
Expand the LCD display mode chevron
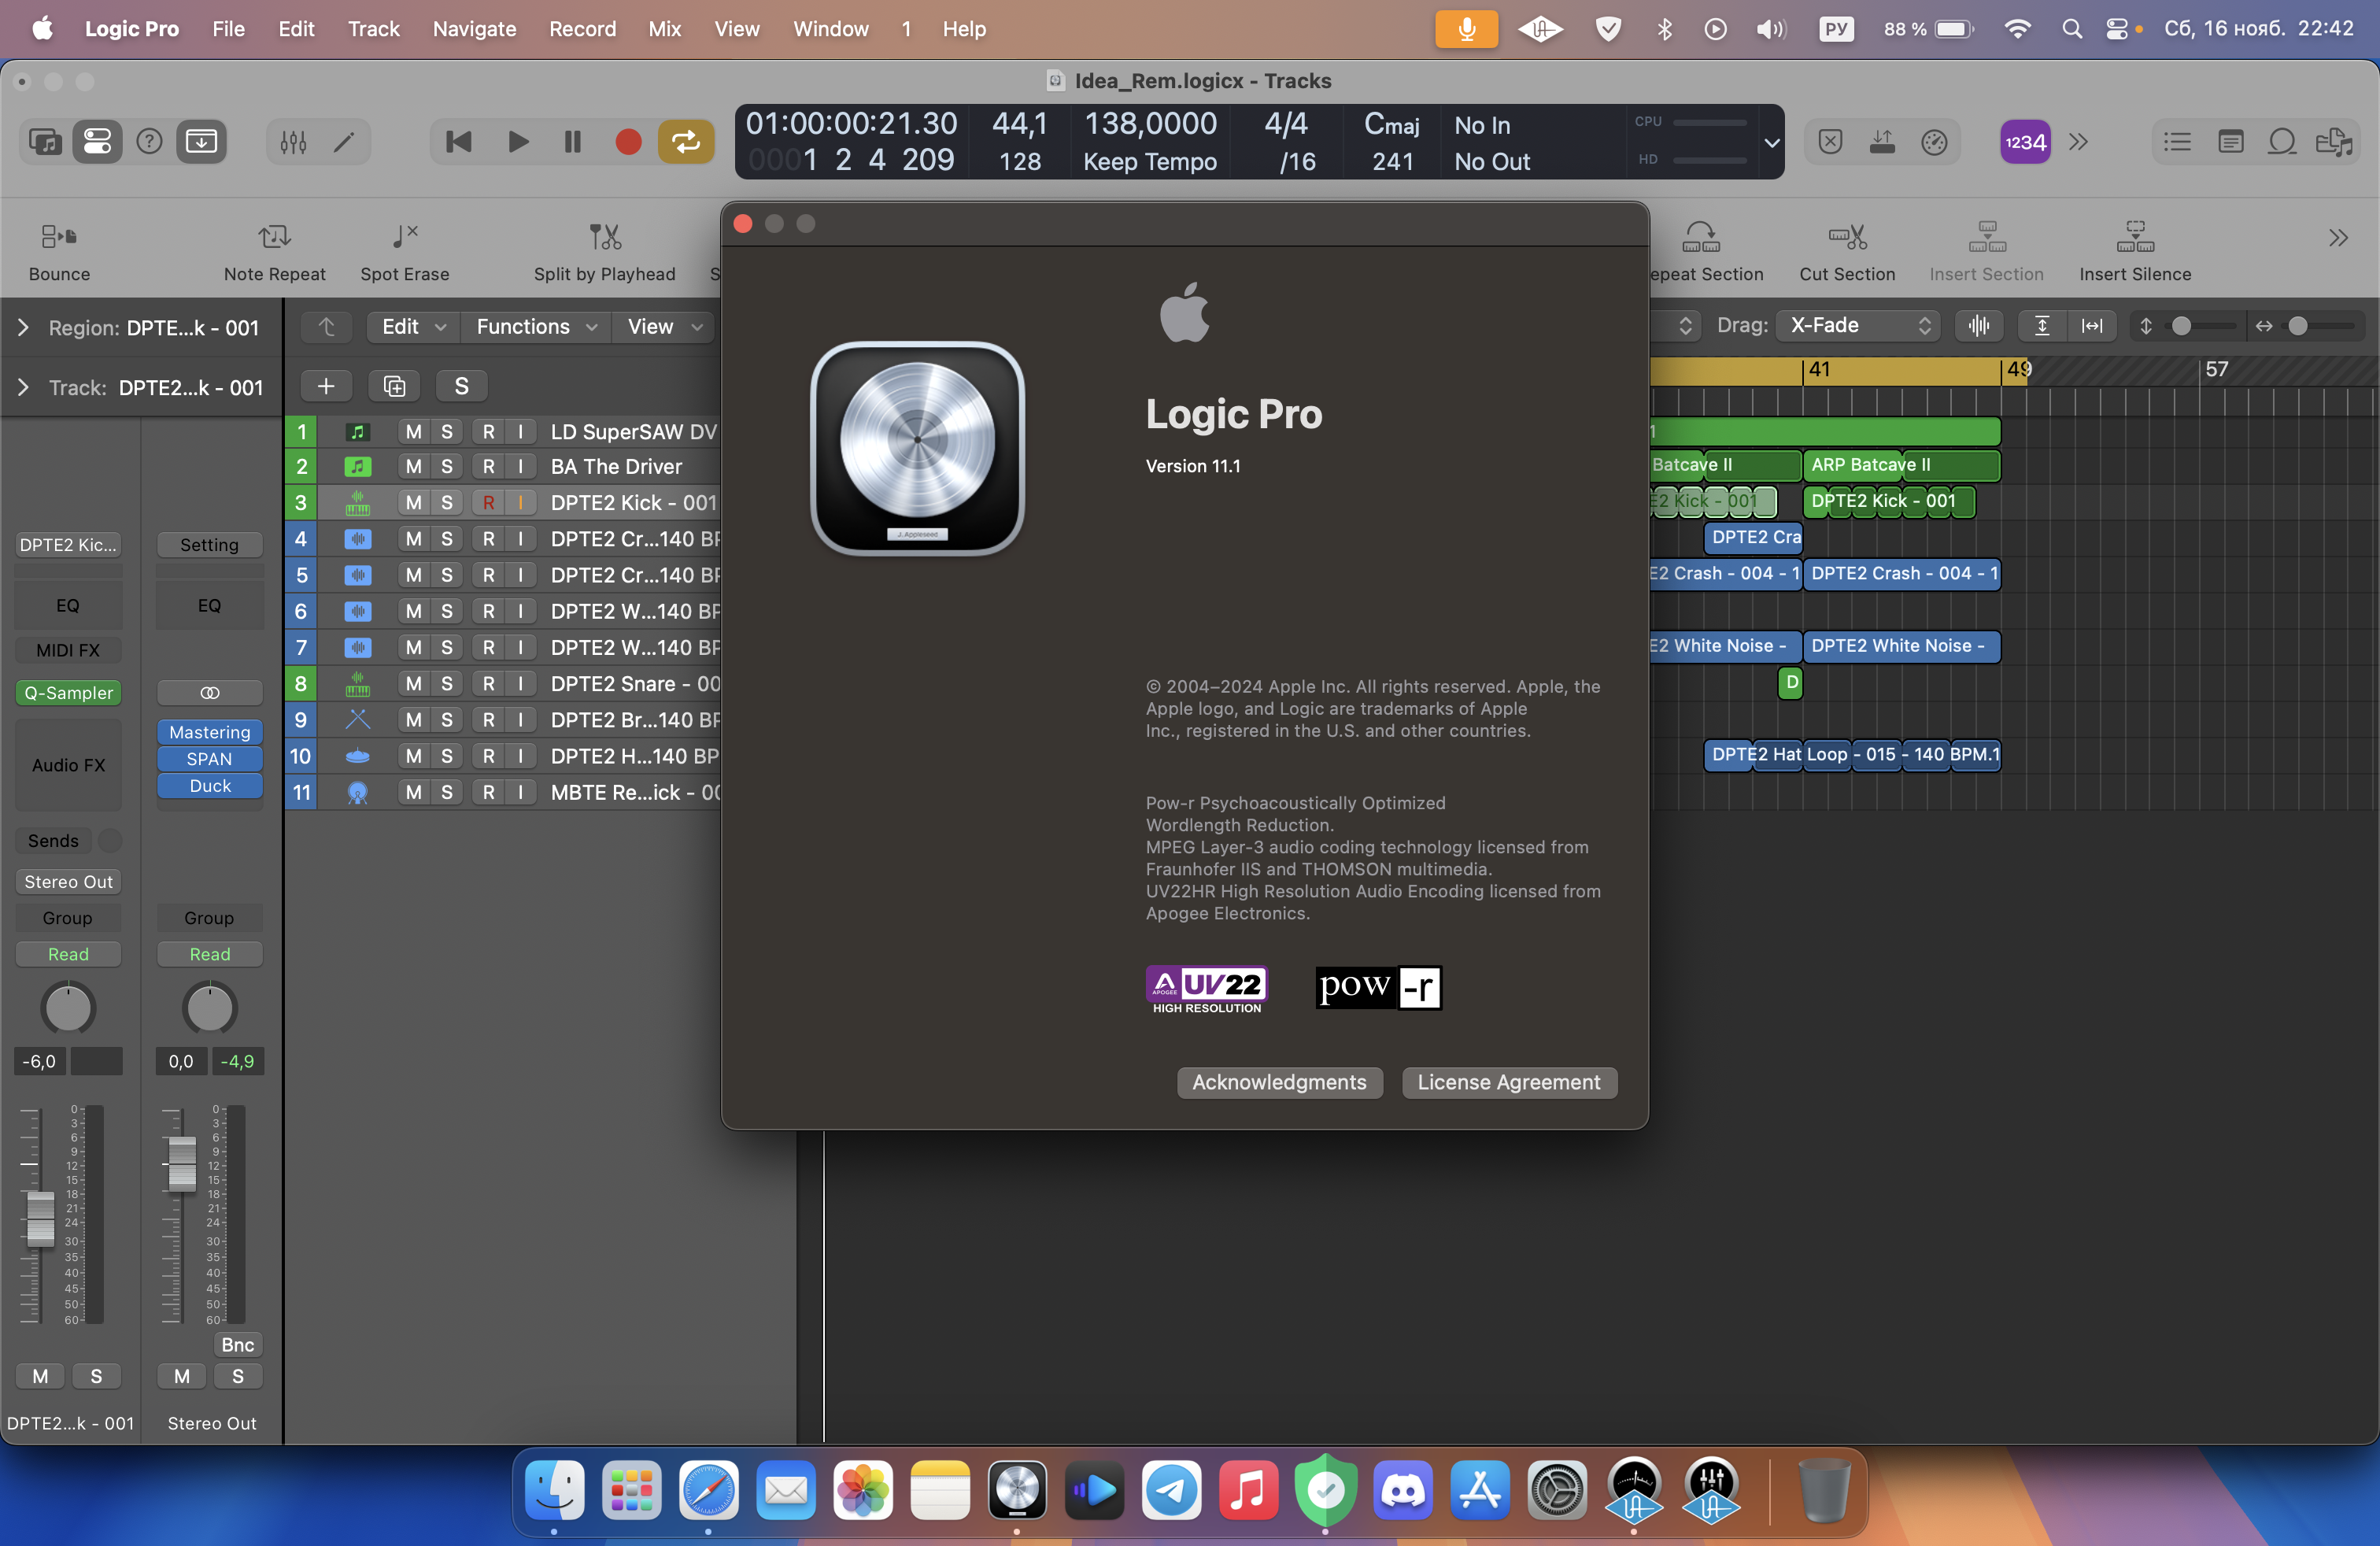click(x=1771, y=142)
